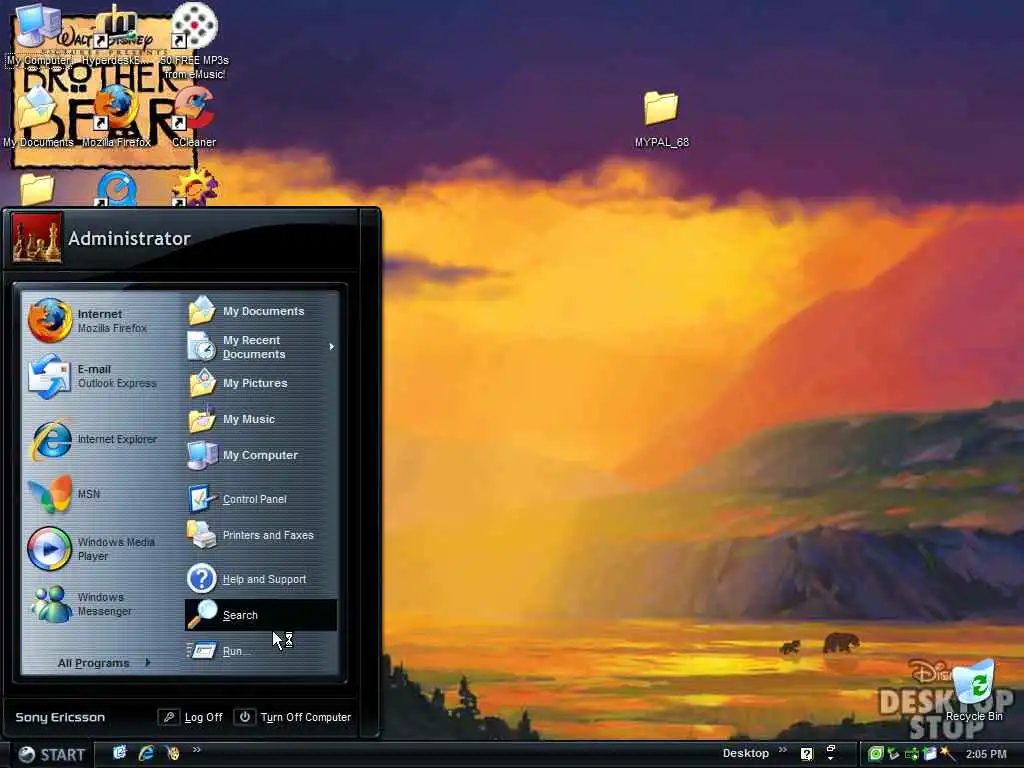Open the Run dialog from Start menu

(x=260, y=651)
